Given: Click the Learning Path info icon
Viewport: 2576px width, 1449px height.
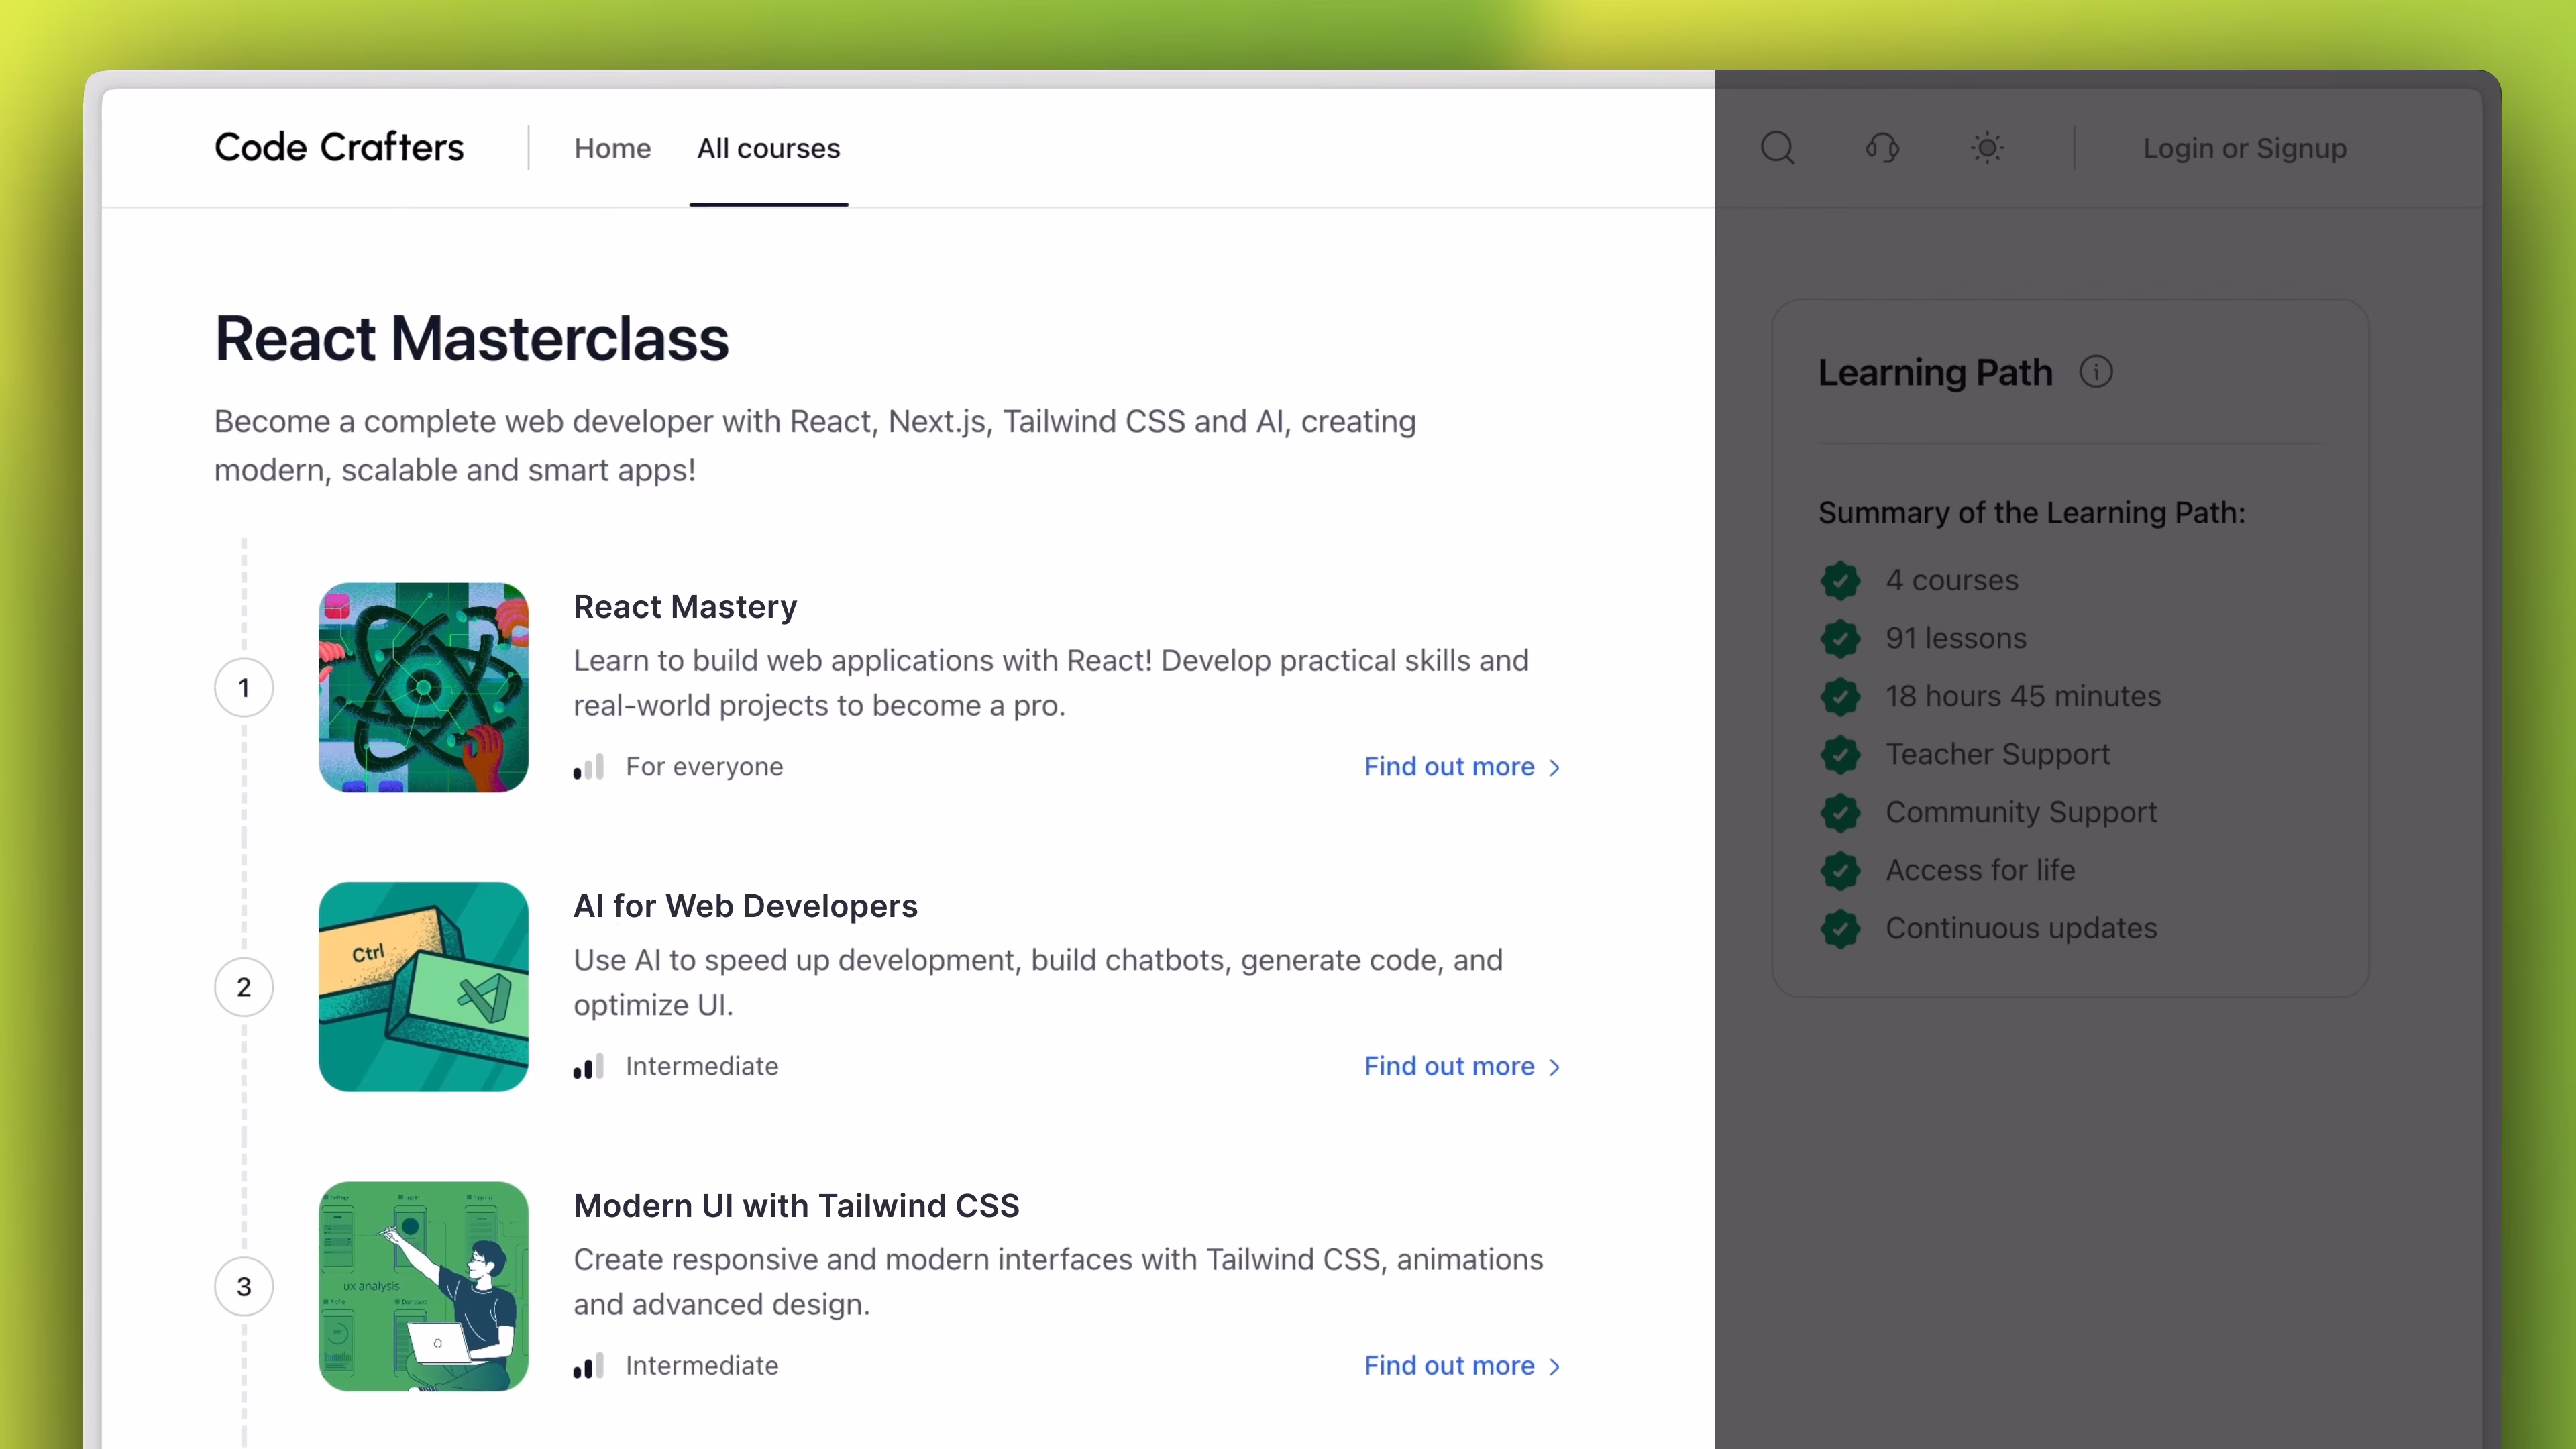Looking at the screenshot, I should point(2096,372).
